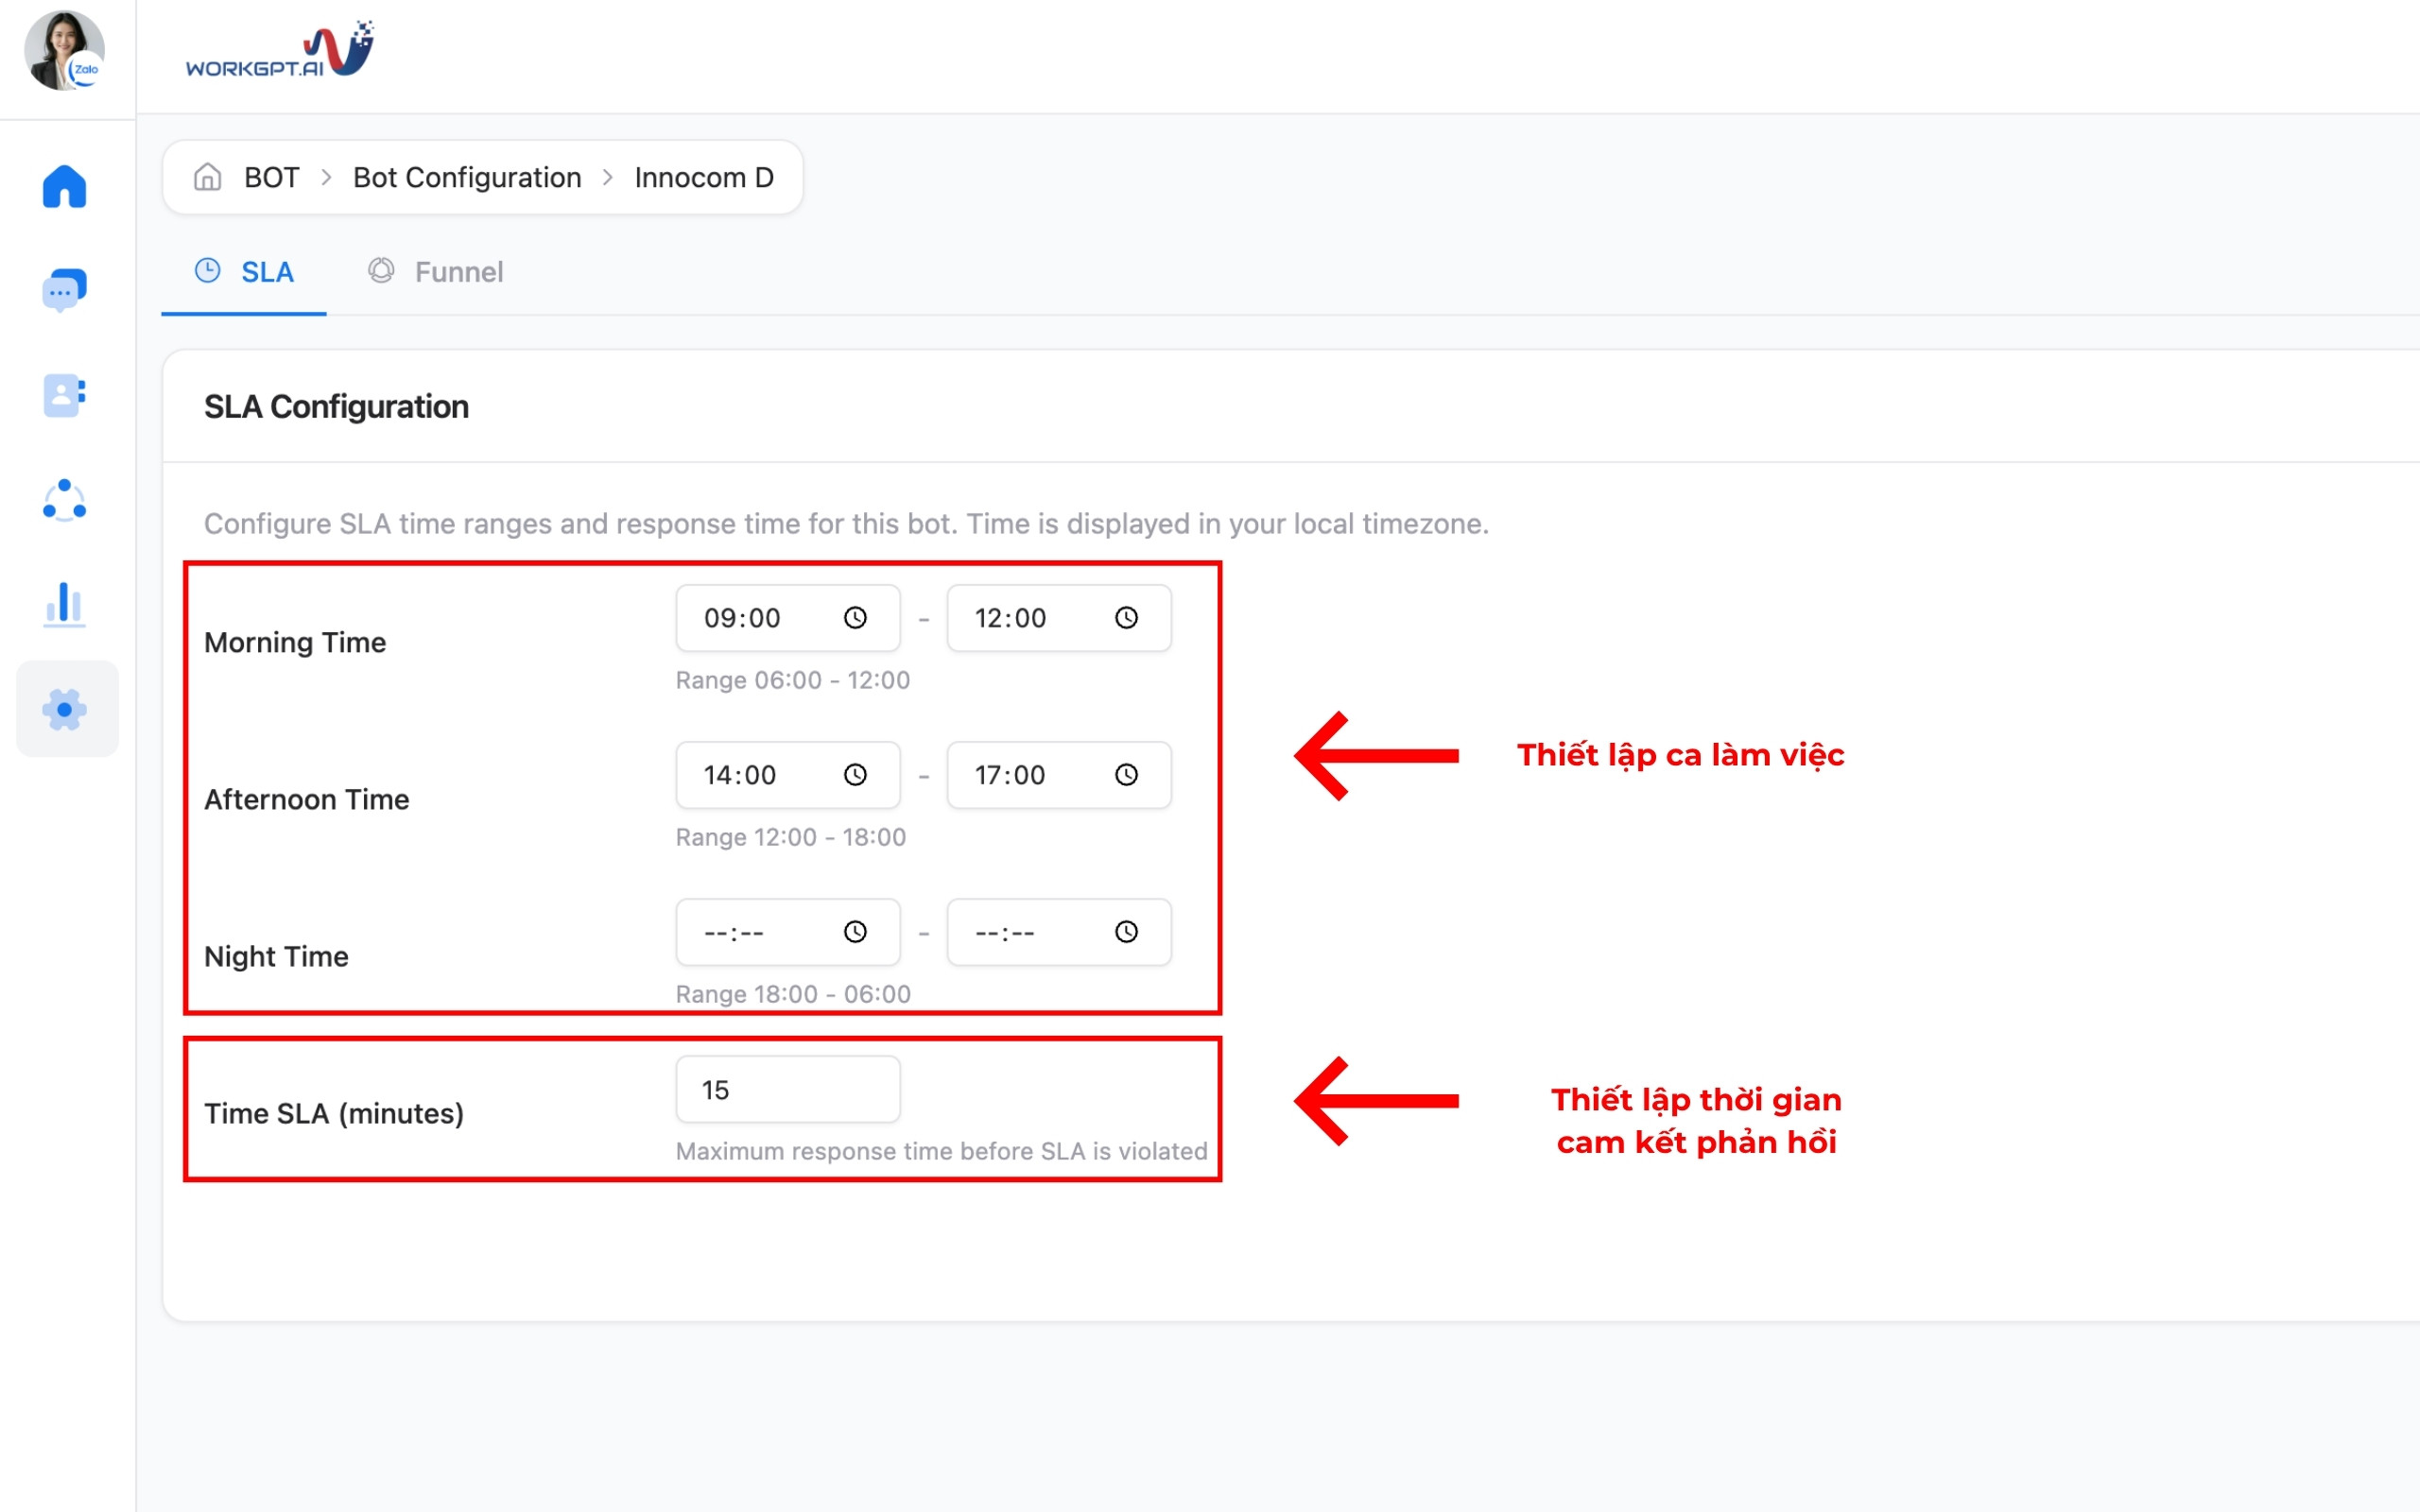Click the user avatar with Zalo badge

tap(65, 50)
